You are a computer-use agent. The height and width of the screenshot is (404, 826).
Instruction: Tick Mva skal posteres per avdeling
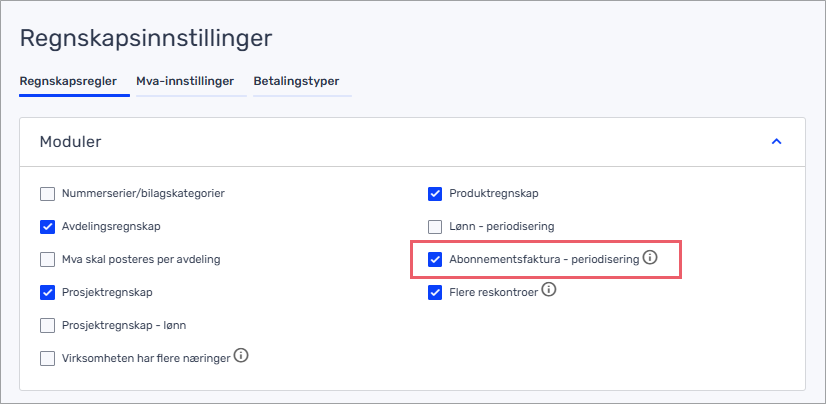coord(47,260)
